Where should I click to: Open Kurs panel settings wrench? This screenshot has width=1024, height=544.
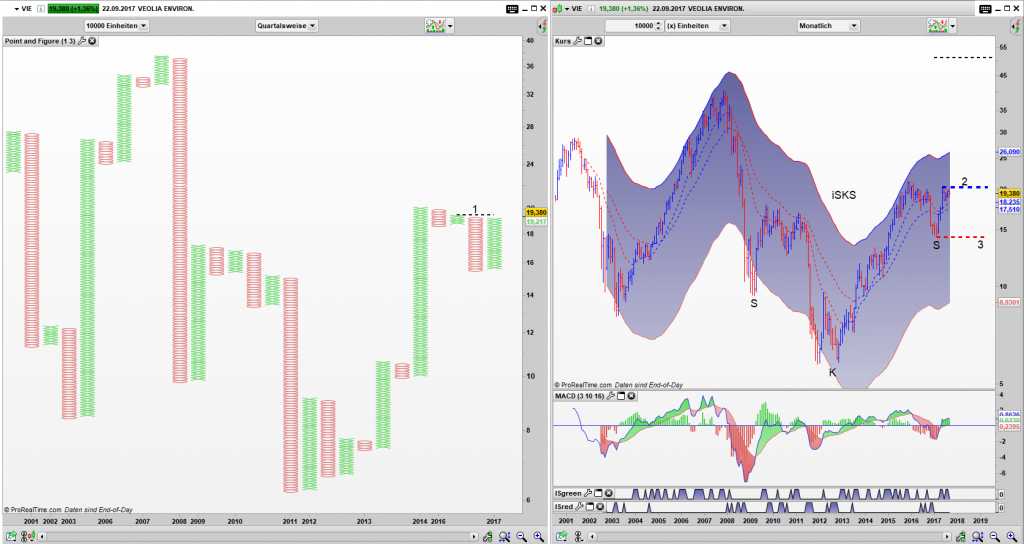click(578, 40)
